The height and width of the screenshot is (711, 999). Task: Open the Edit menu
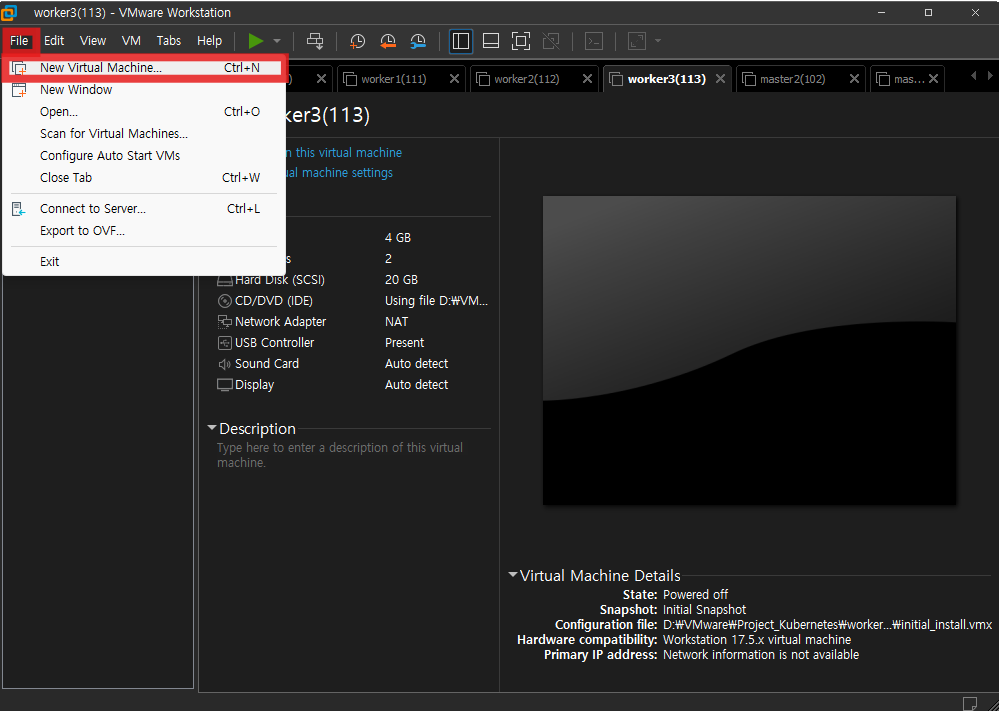[54, 41]
